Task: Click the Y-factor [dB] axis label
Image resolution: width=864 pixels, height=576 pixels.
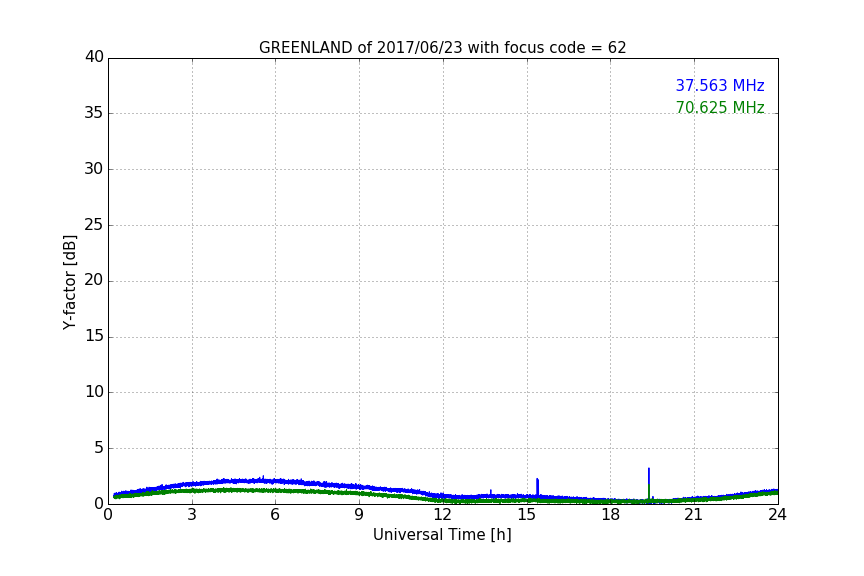Action: pos(69,282)
